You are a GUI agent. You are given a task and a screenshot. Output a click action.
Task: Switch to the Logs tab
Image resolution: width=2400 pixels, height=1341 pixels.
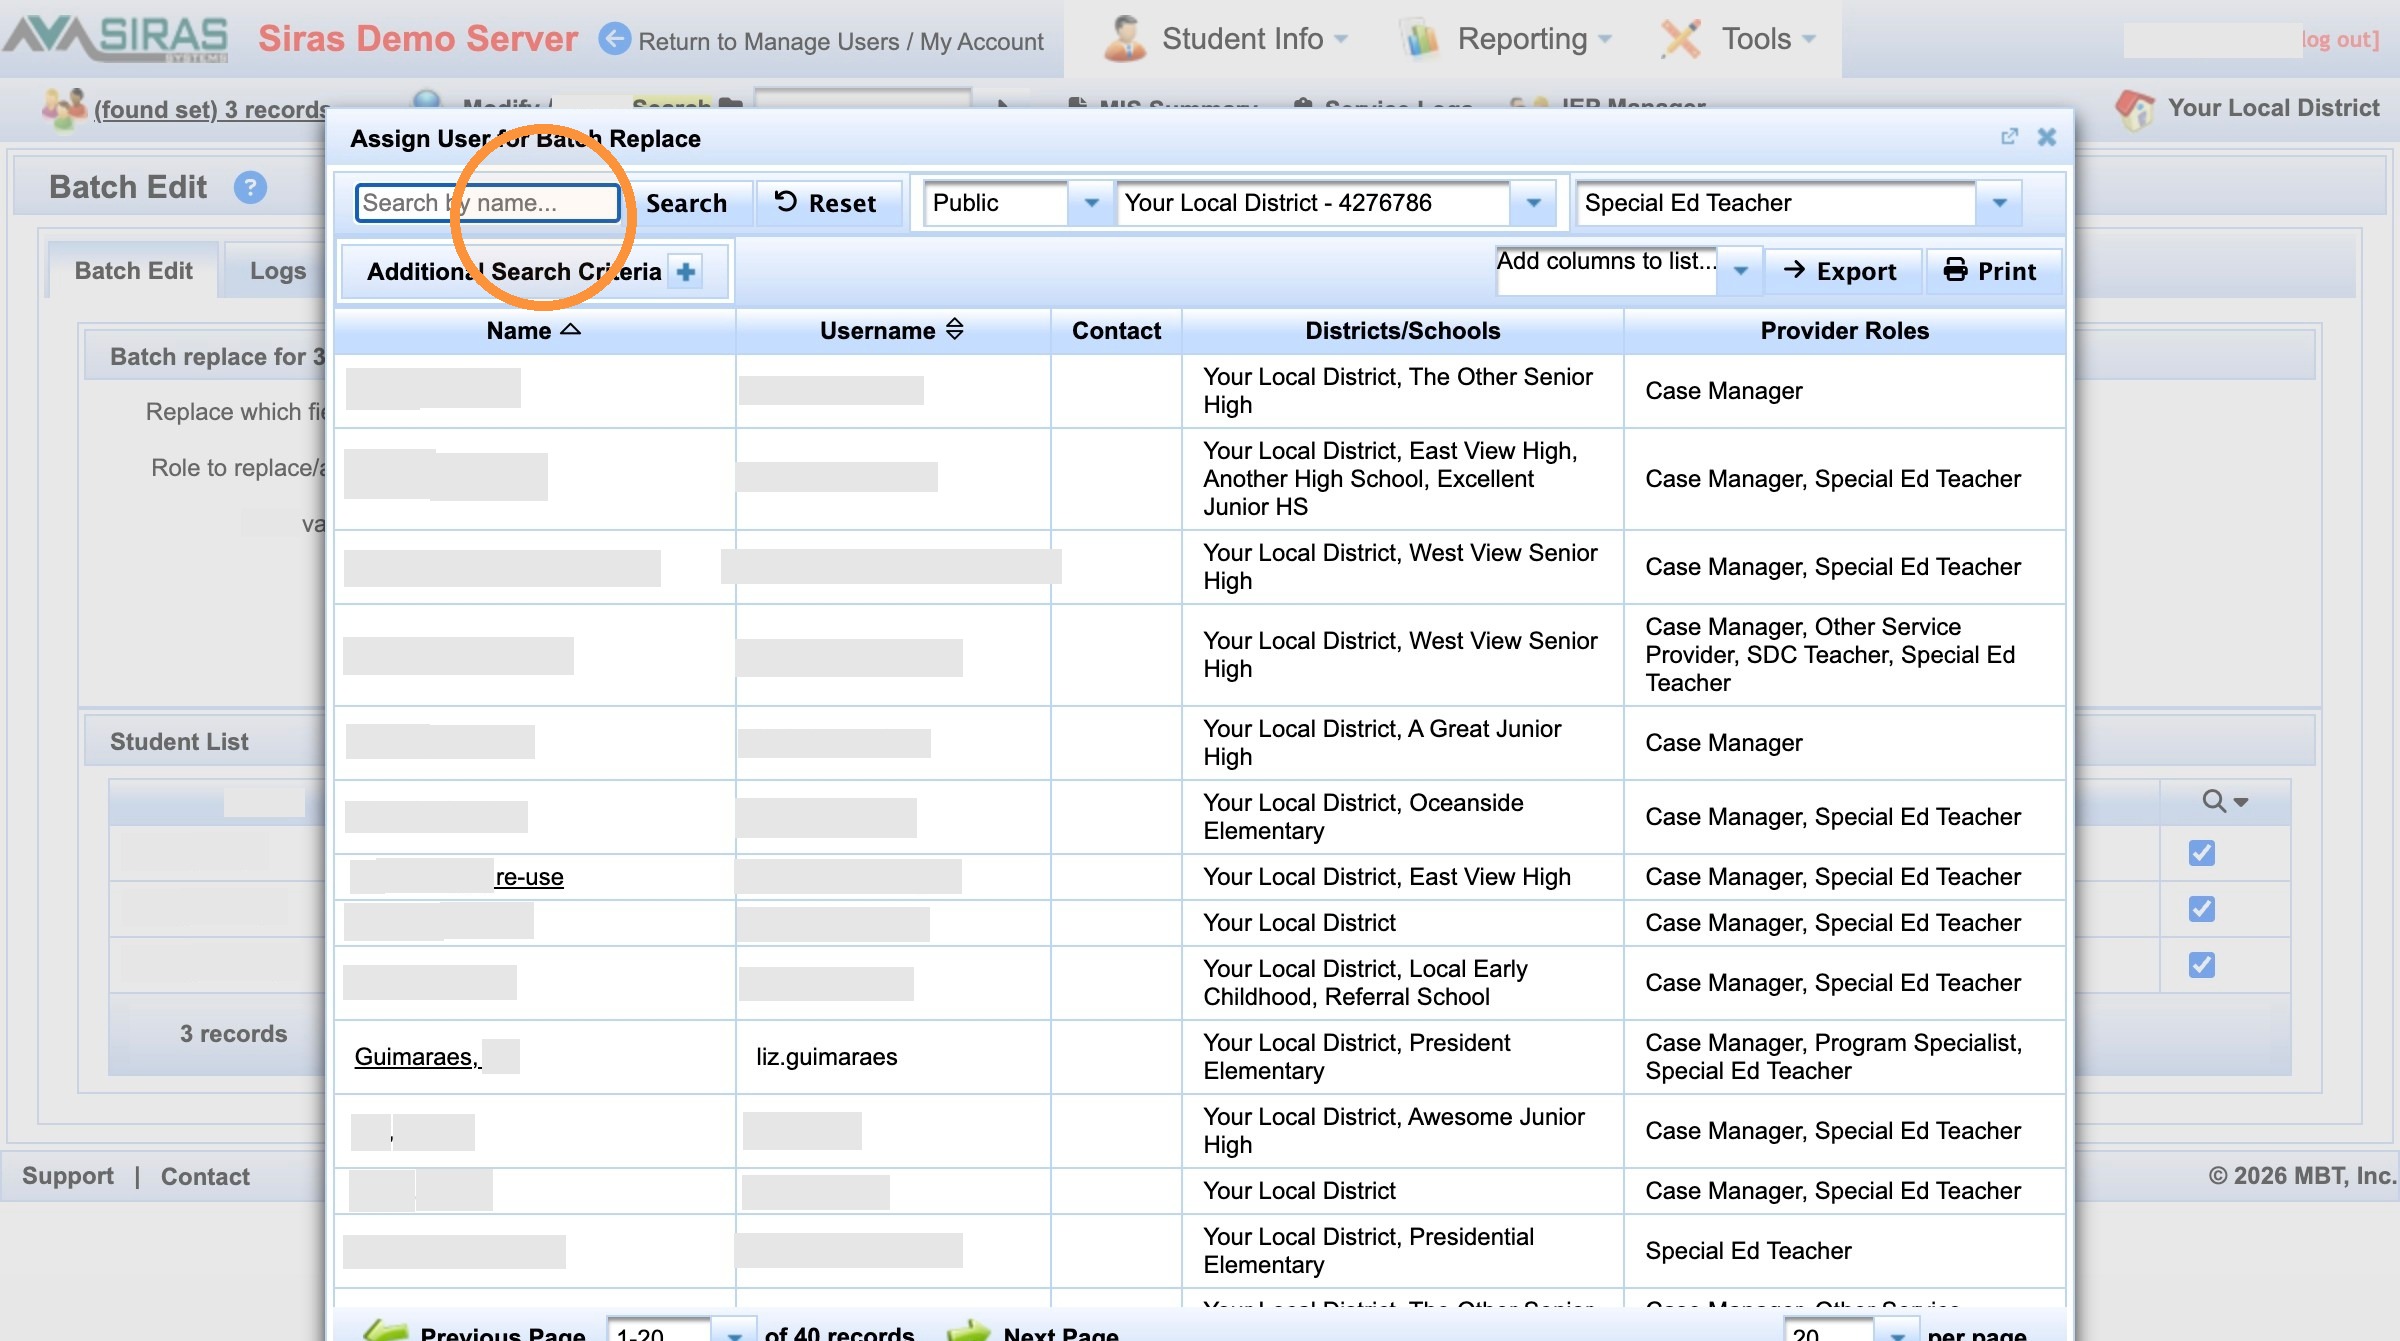(278, 270)
